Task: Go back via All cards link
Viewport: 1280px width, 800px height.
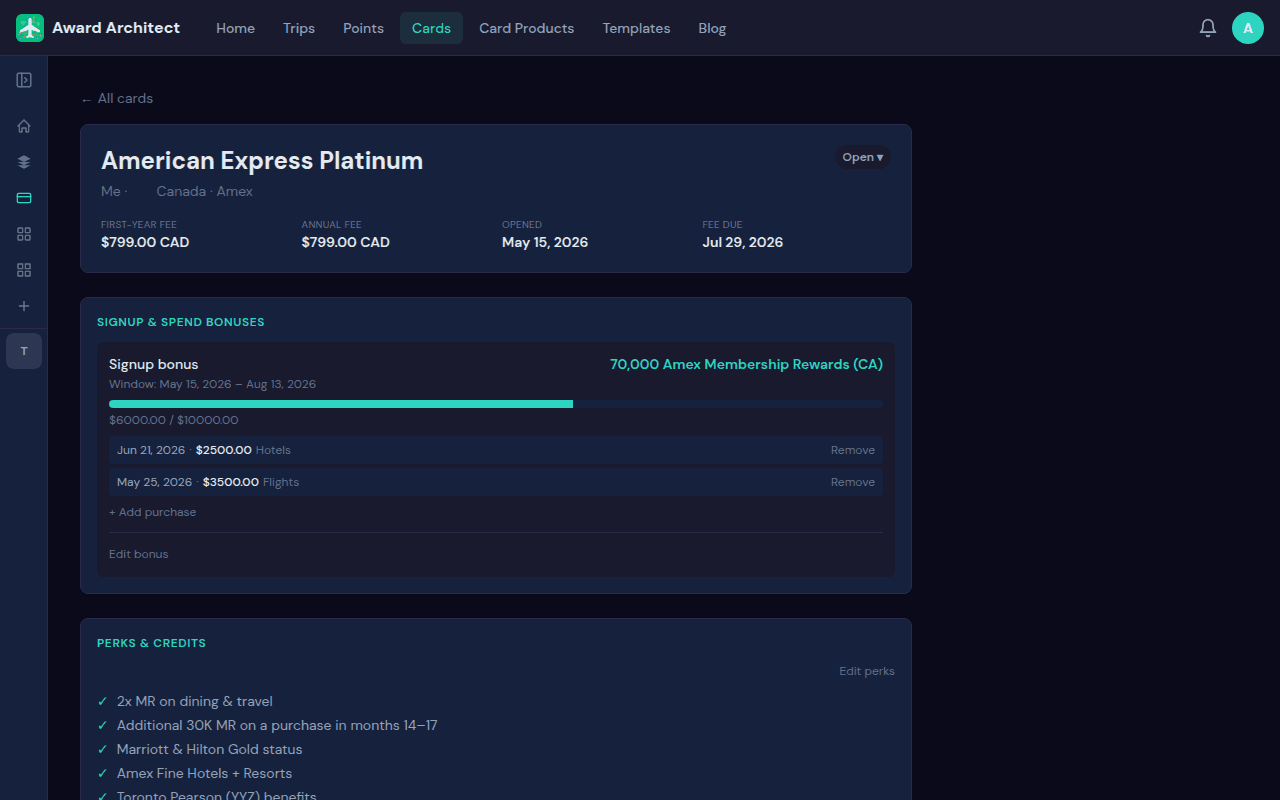Action: tap(117, 98)
